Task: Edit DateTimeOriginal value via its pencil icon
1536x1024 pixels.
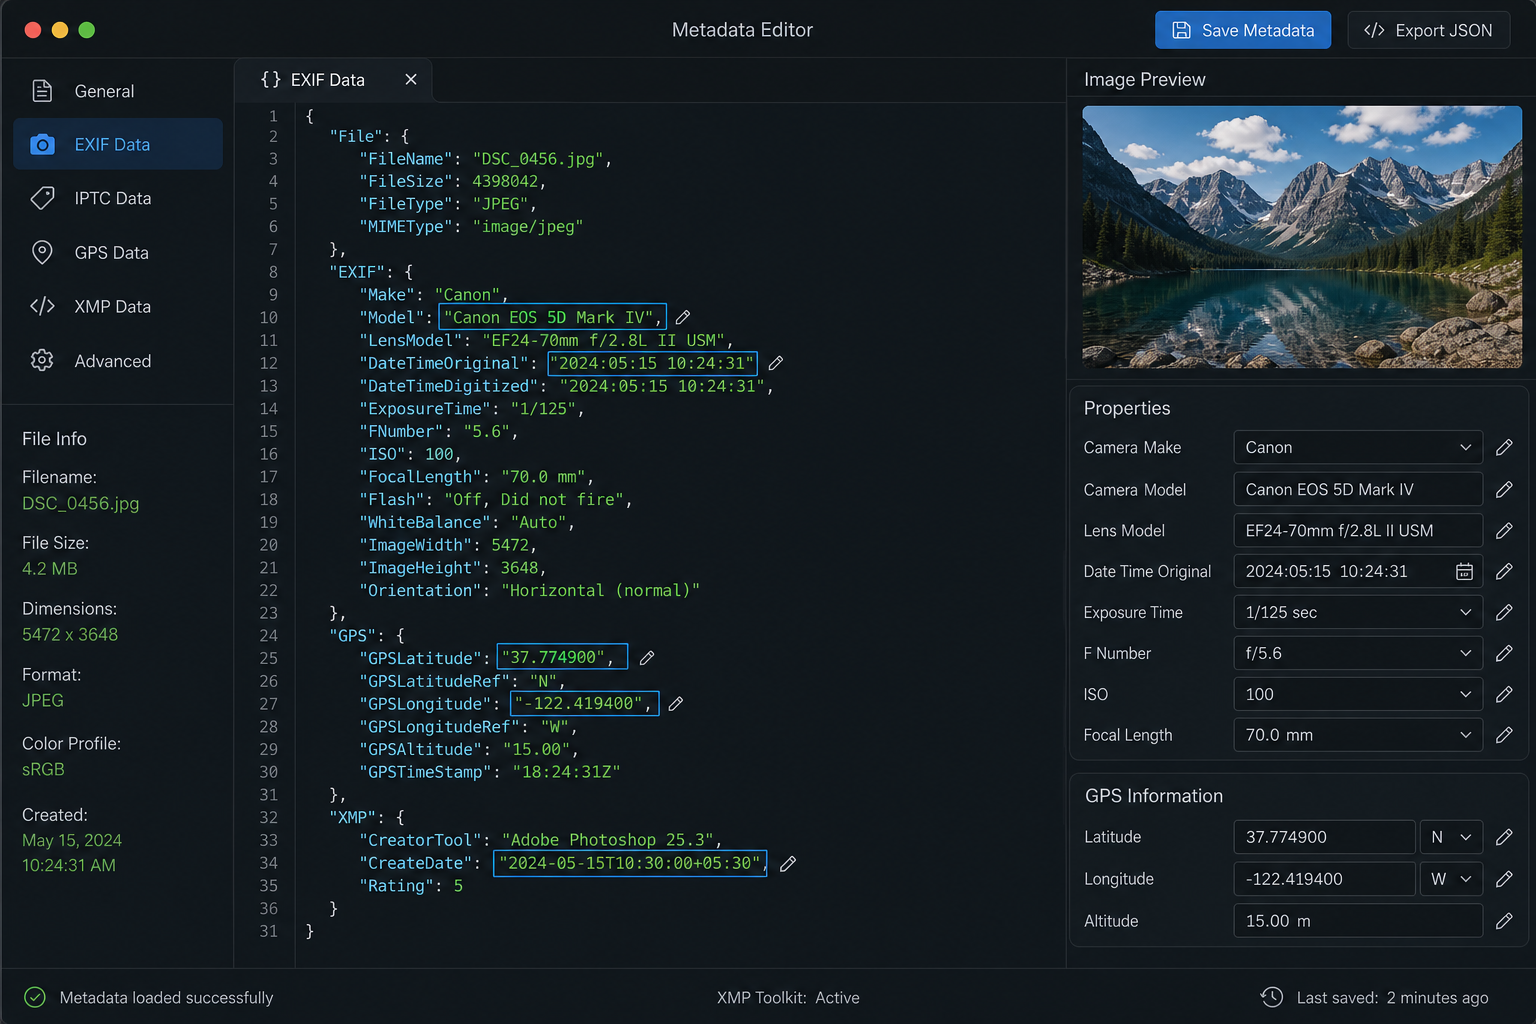Action: coord(775,363)
